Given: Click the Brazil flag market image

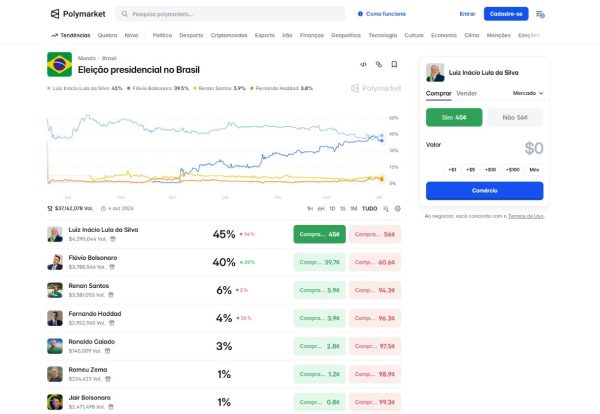Looking at the screenshot, I should pos(58,64).
